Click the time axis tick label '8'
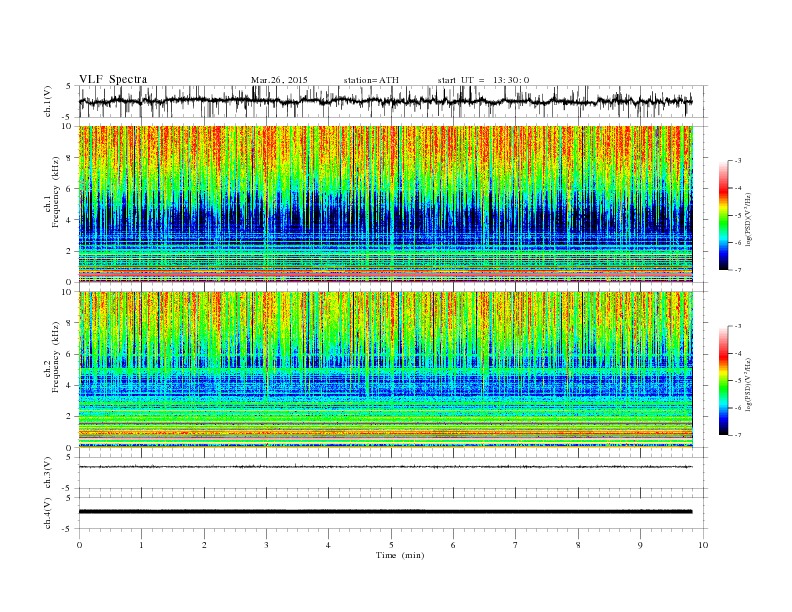This screenshot has height=612, width=792. tap(578, 545)
